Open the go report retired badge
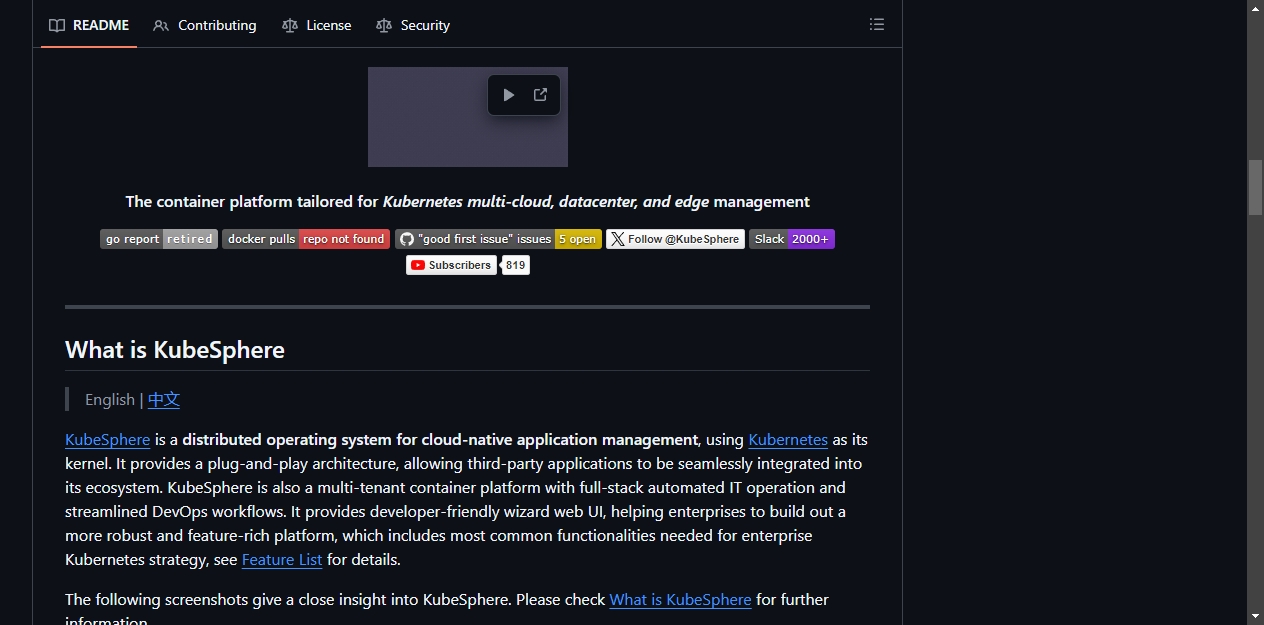This screenshot has height=625, width=1264. [x=159, y=239]
